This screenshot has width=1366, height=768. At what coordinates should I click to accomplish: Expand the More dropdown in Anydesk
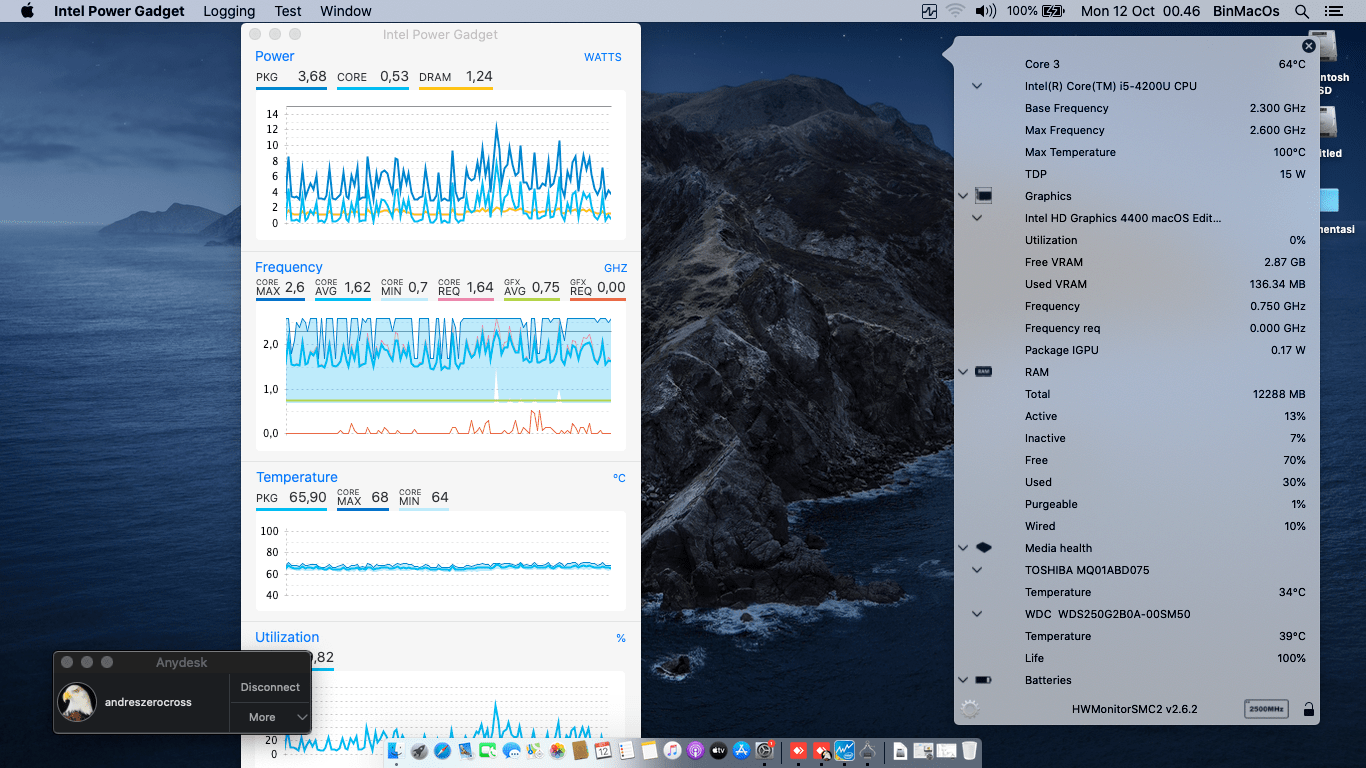(270, 717)
